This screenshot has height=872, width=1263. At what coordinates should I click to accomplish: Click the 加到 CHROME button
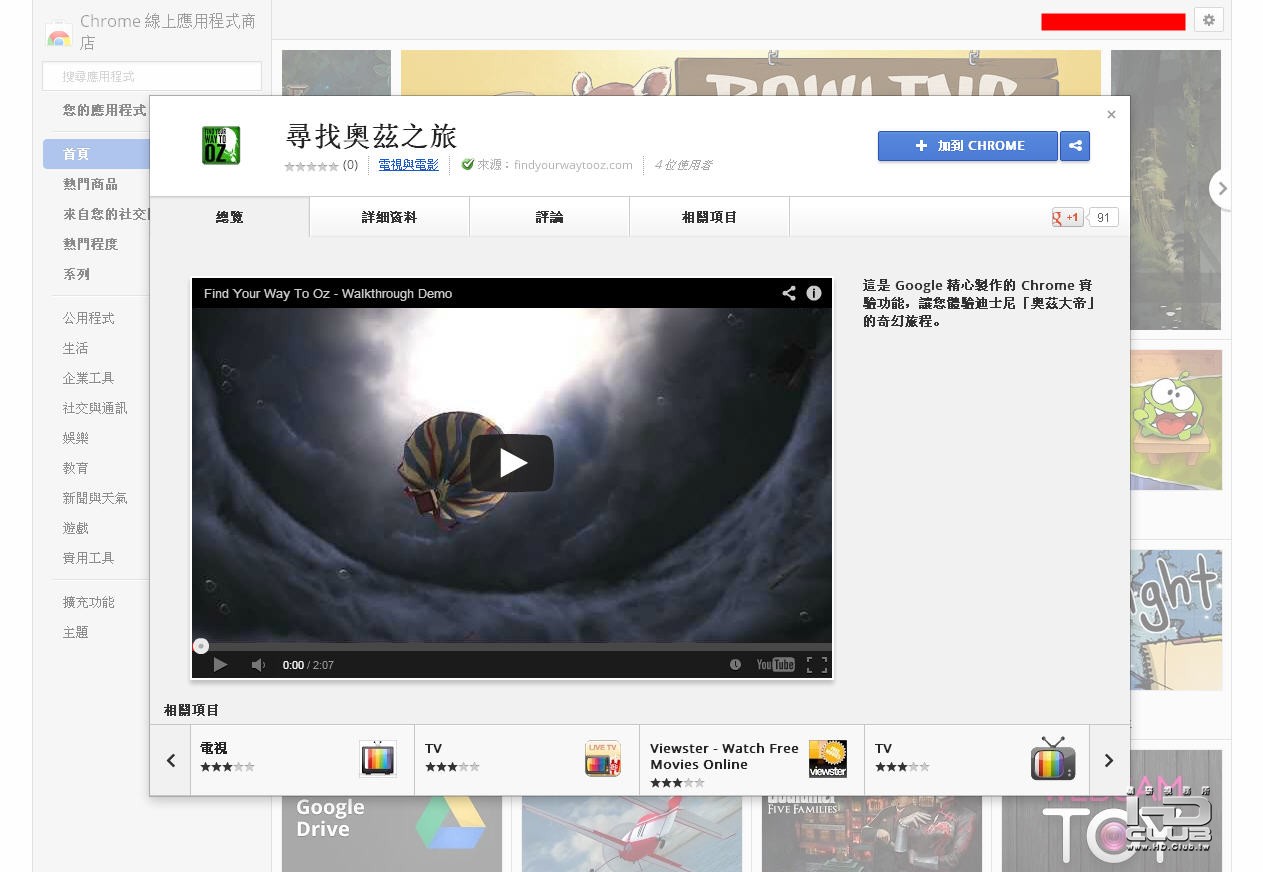(968, 146)
